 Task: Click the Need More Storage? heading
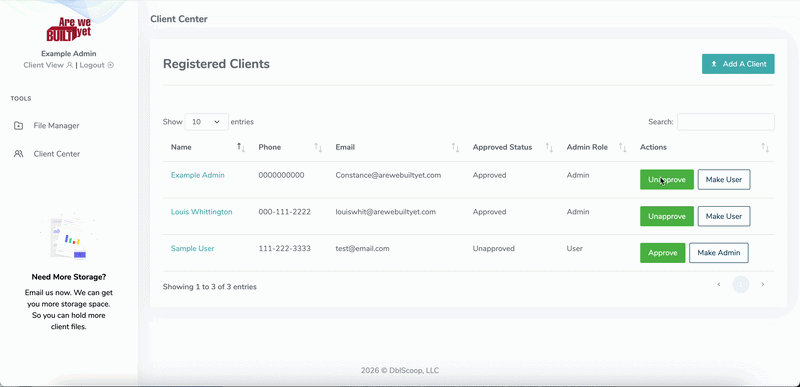coord(69,277)
